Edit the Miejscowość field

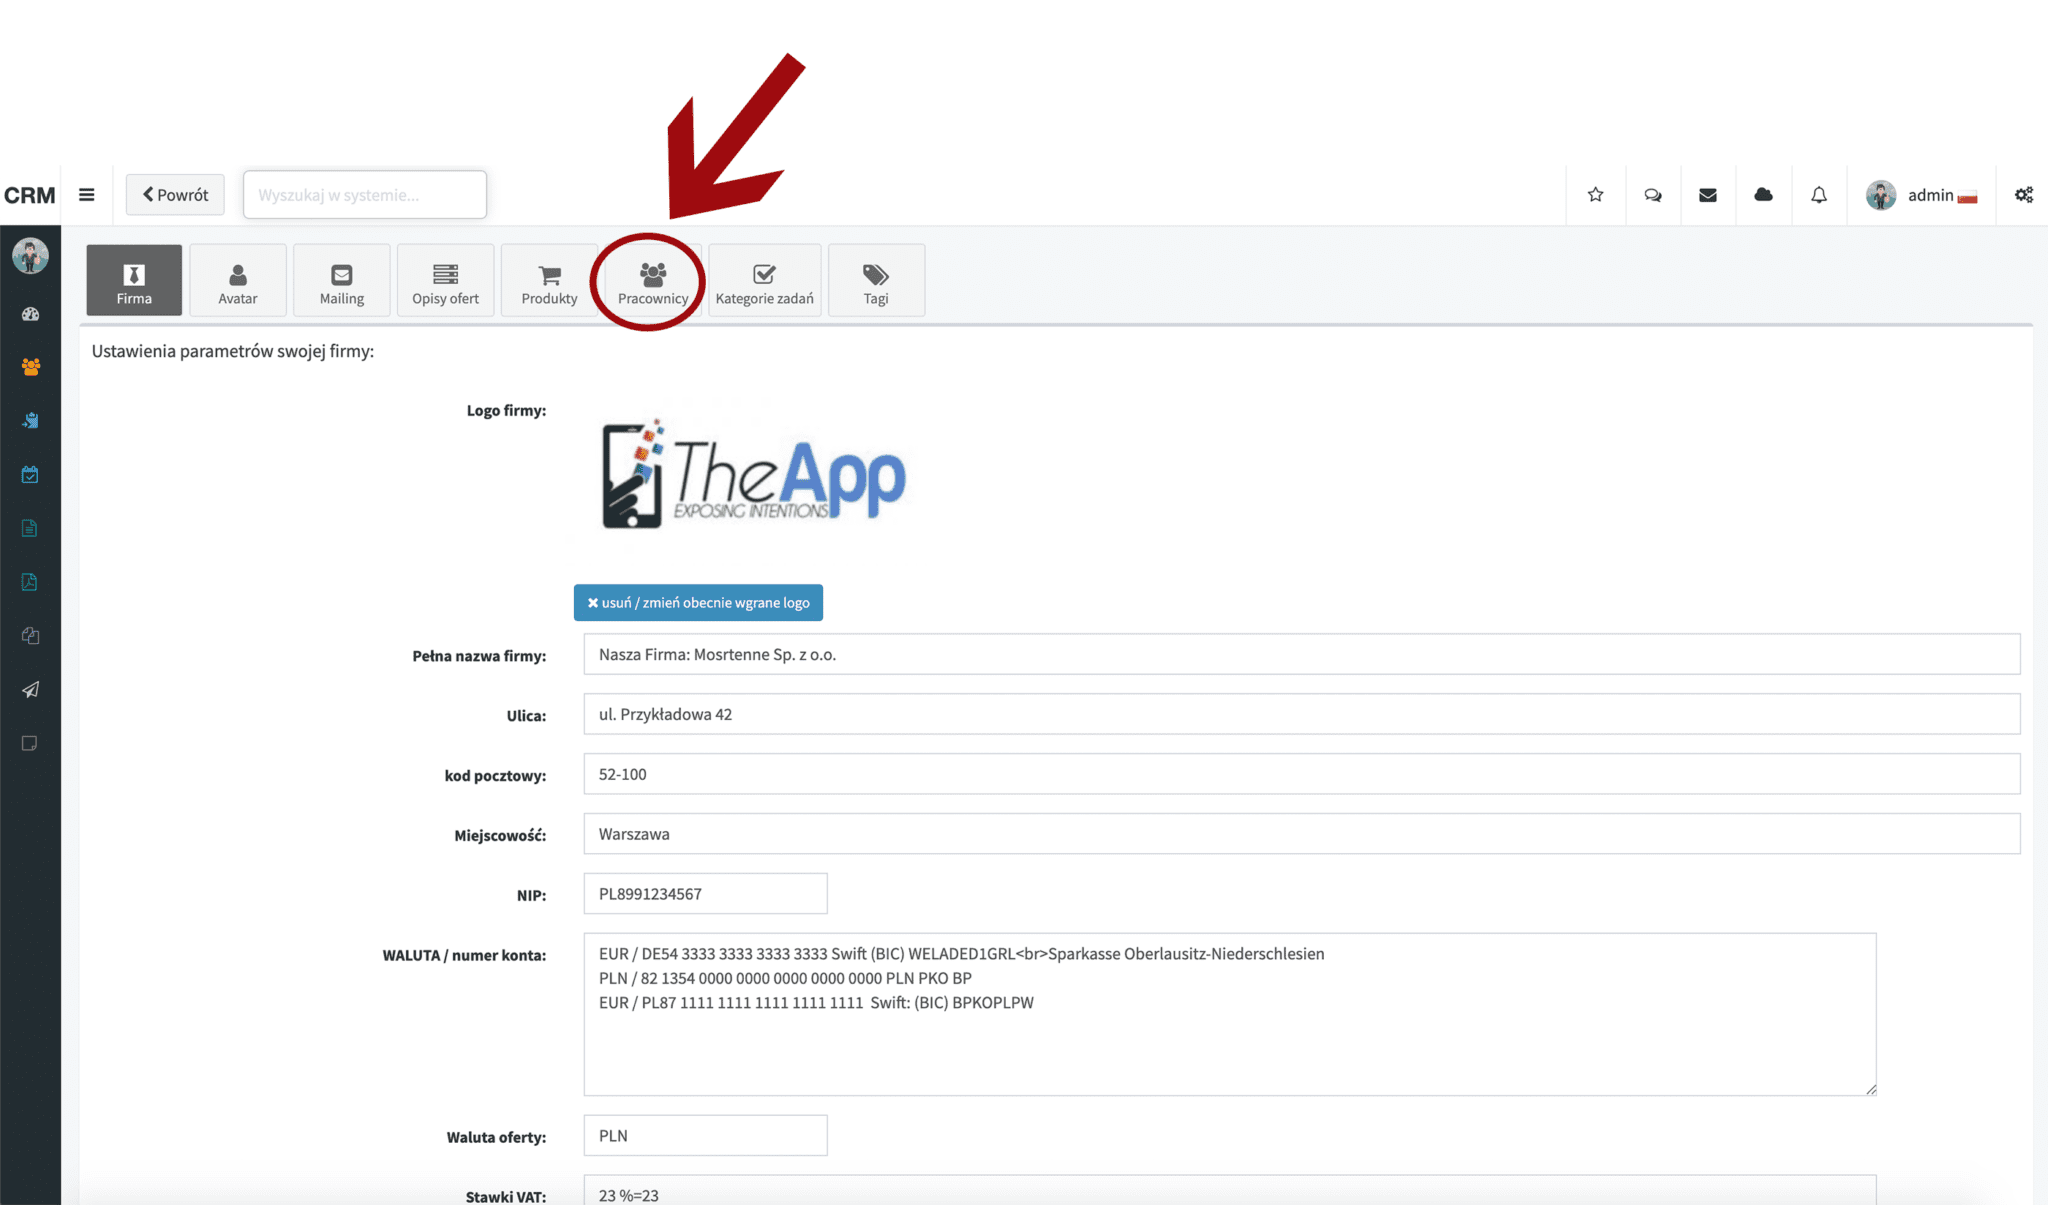click(x=1301, y=834)
